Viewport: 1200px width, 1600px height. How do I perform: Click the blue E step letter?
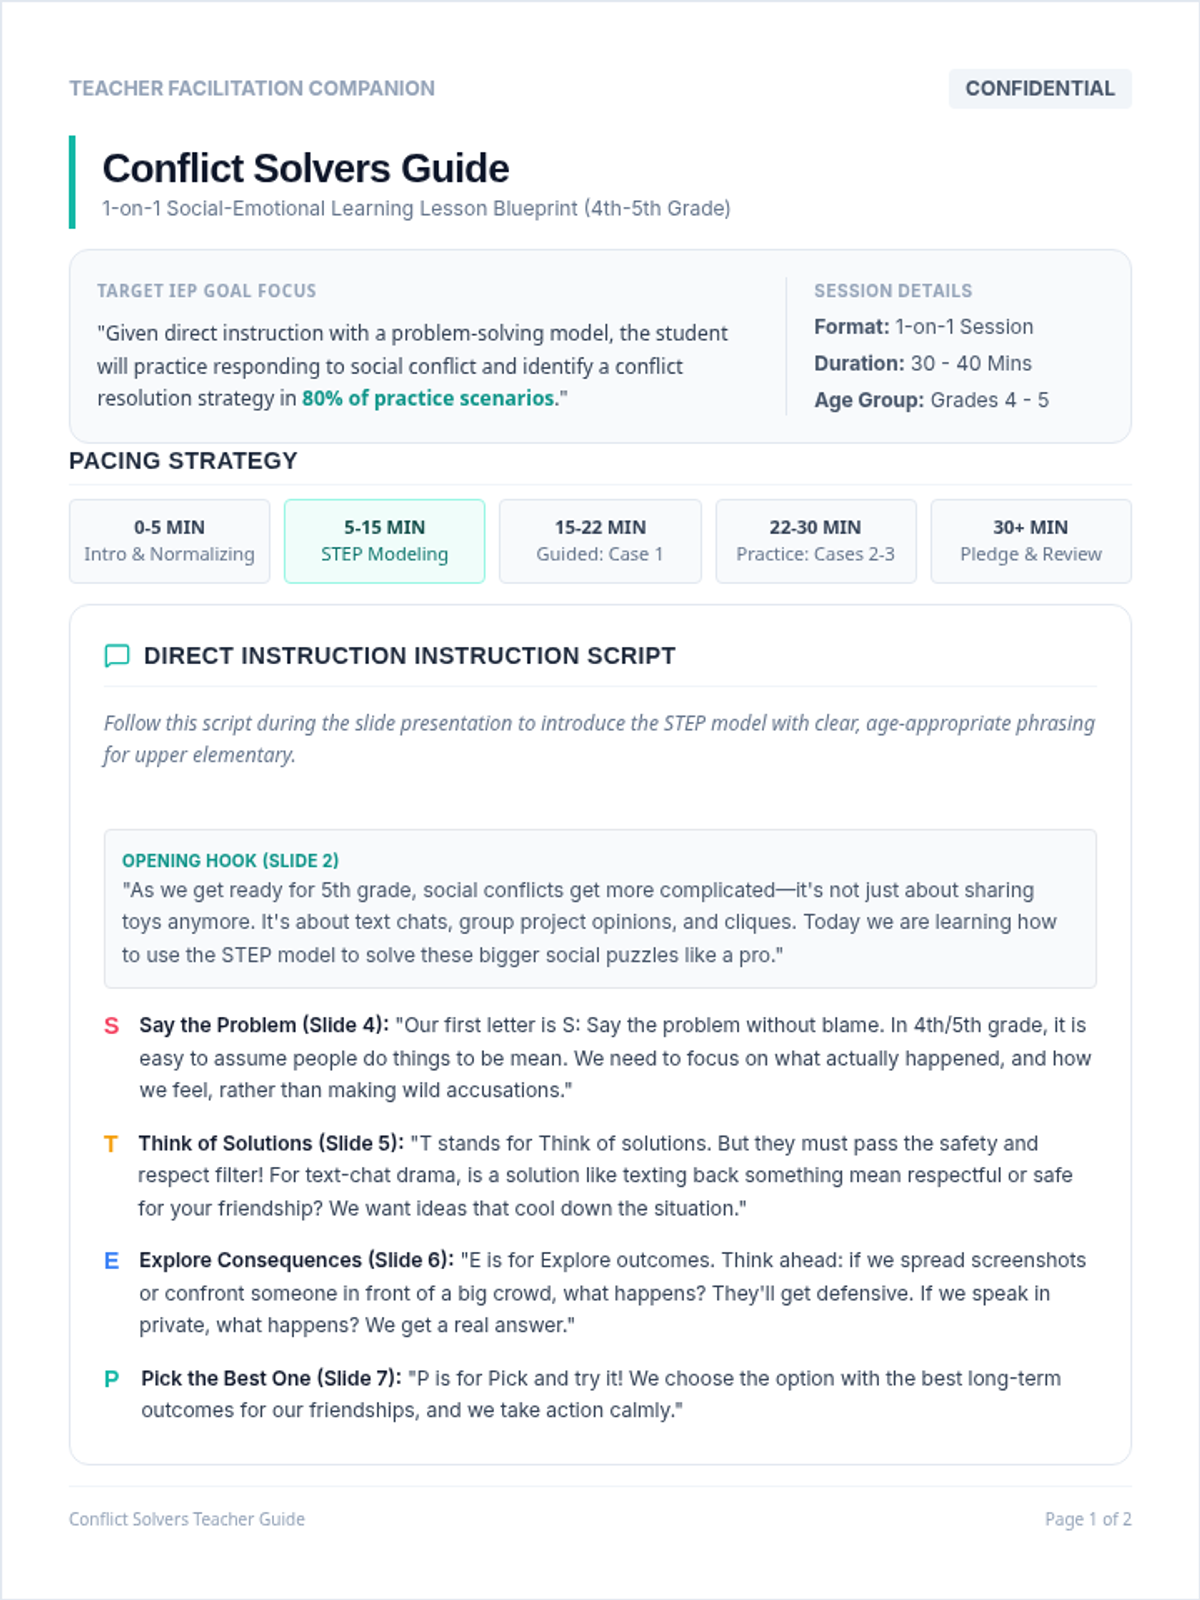click(112, 1261)
